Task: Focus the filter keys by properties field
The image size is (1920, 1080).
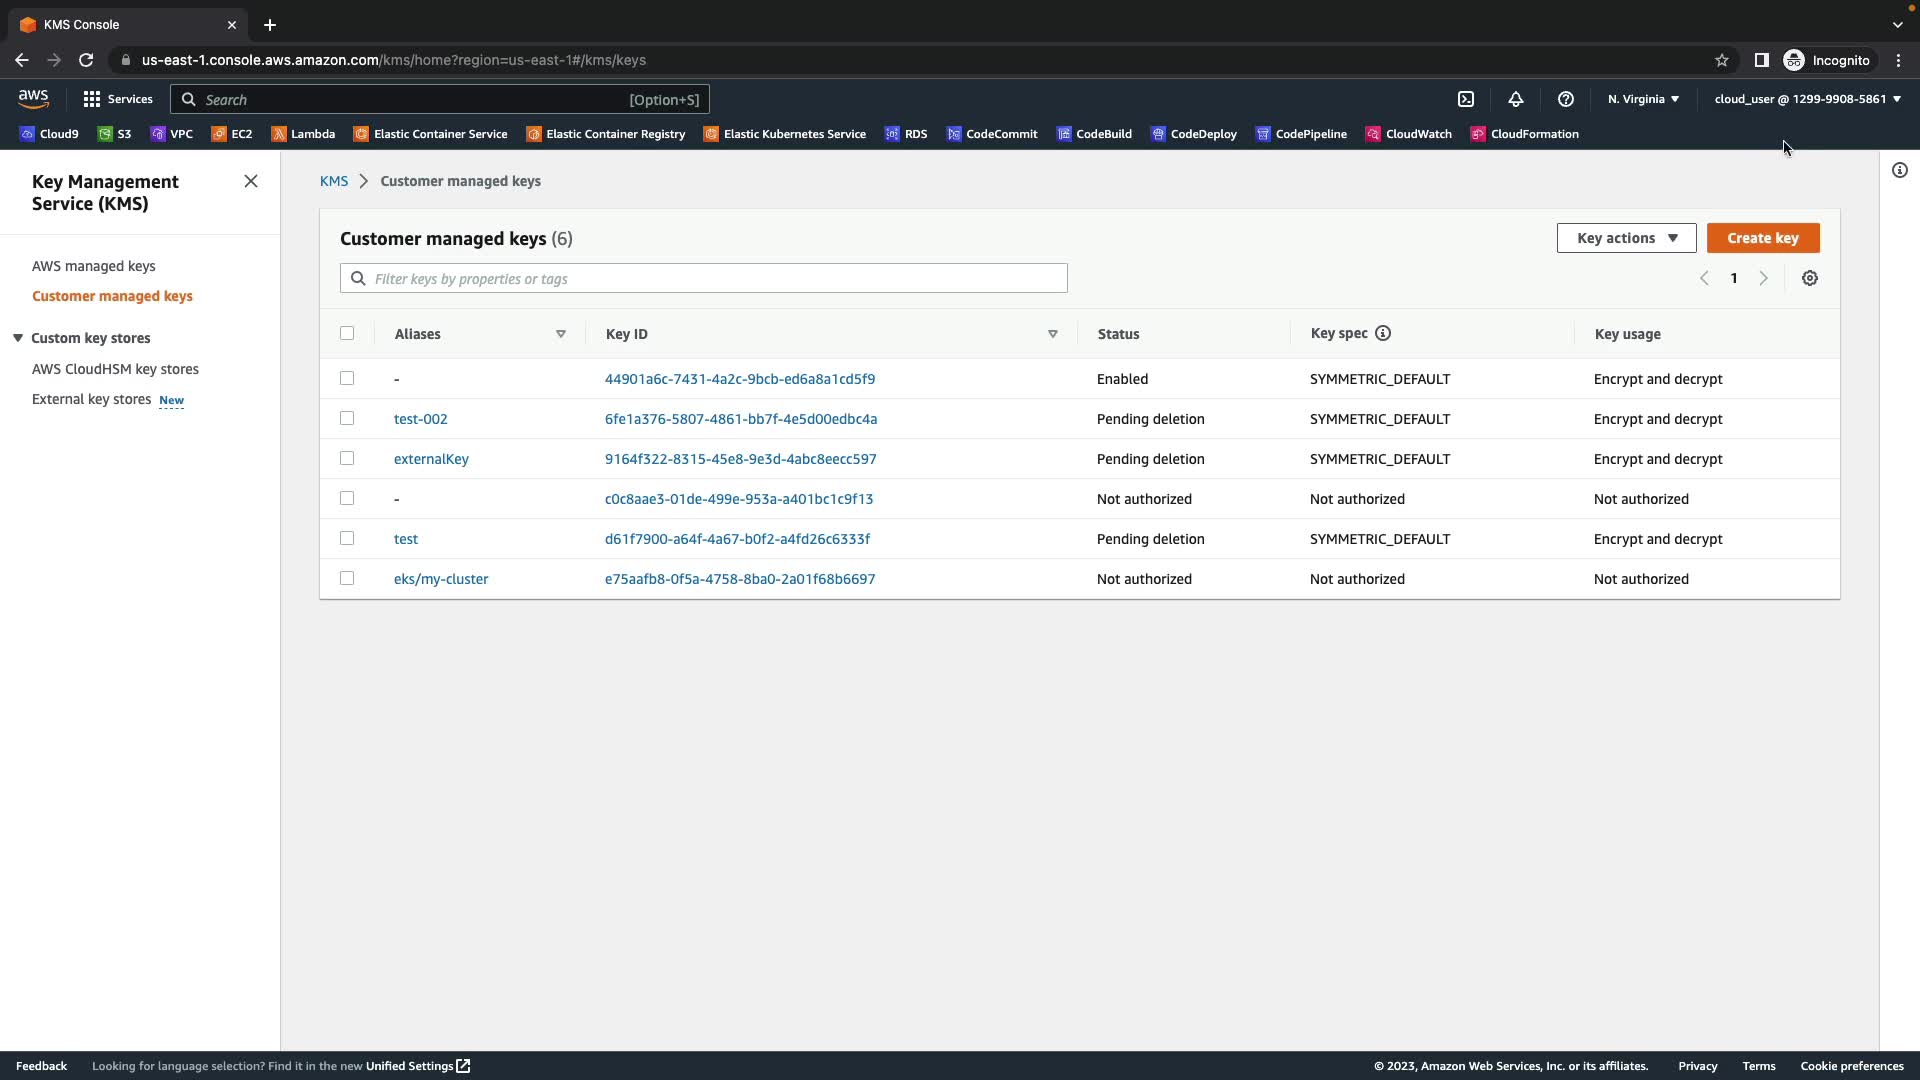Action: coord(715,278)
